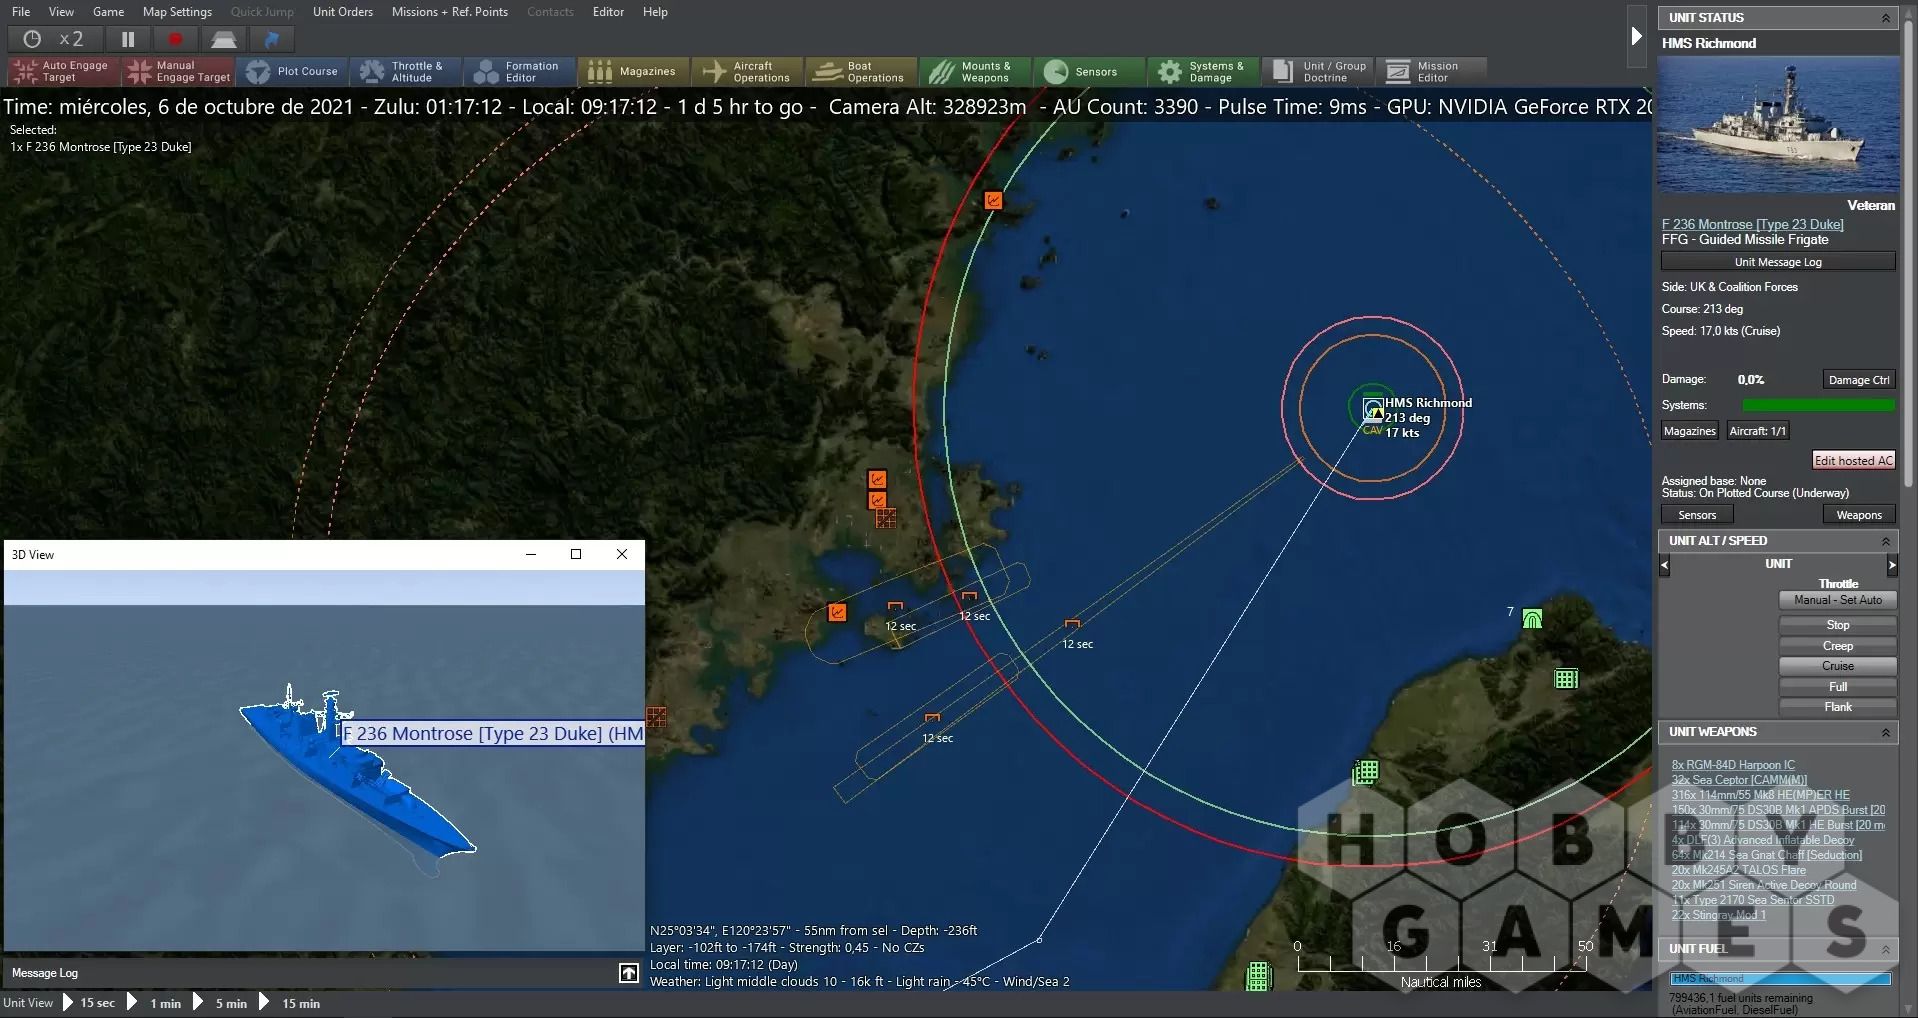Screen dimensions: 1918x1018
Task: Click the Aircraft: 1/1 button
Action: [x=1757, y=431]
